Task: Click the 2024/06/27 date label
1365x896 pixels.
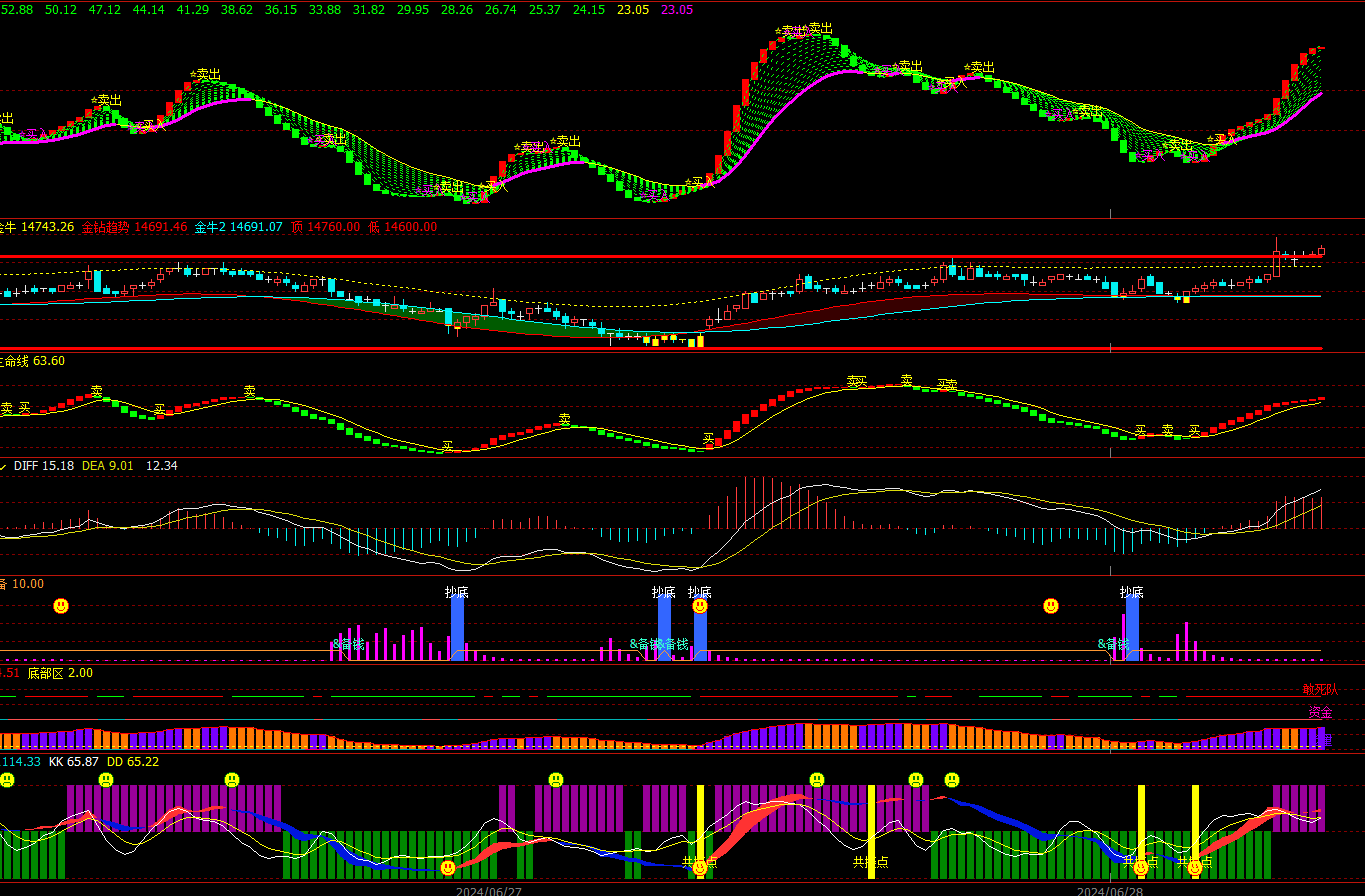Action: coord(489,891)
